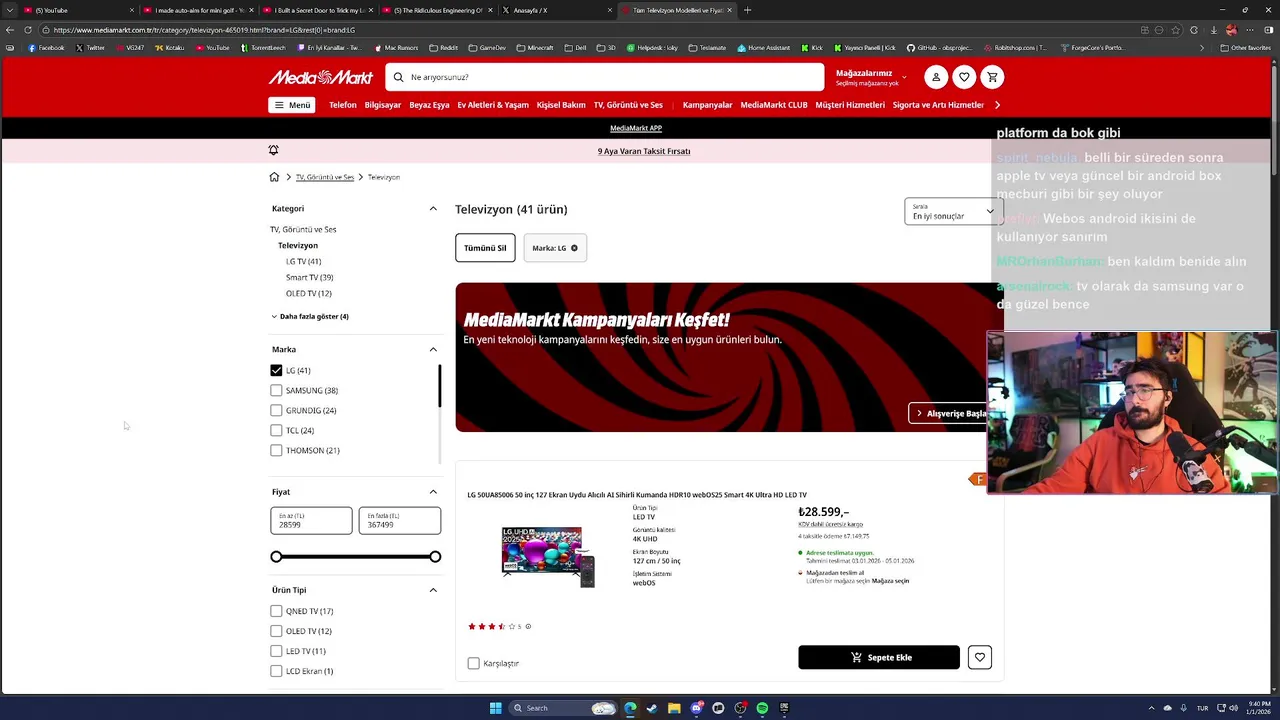Screen dimensions: 1280x720
Task: Check the SAMSUNG brand checkbox
Action: click(276, 390)
